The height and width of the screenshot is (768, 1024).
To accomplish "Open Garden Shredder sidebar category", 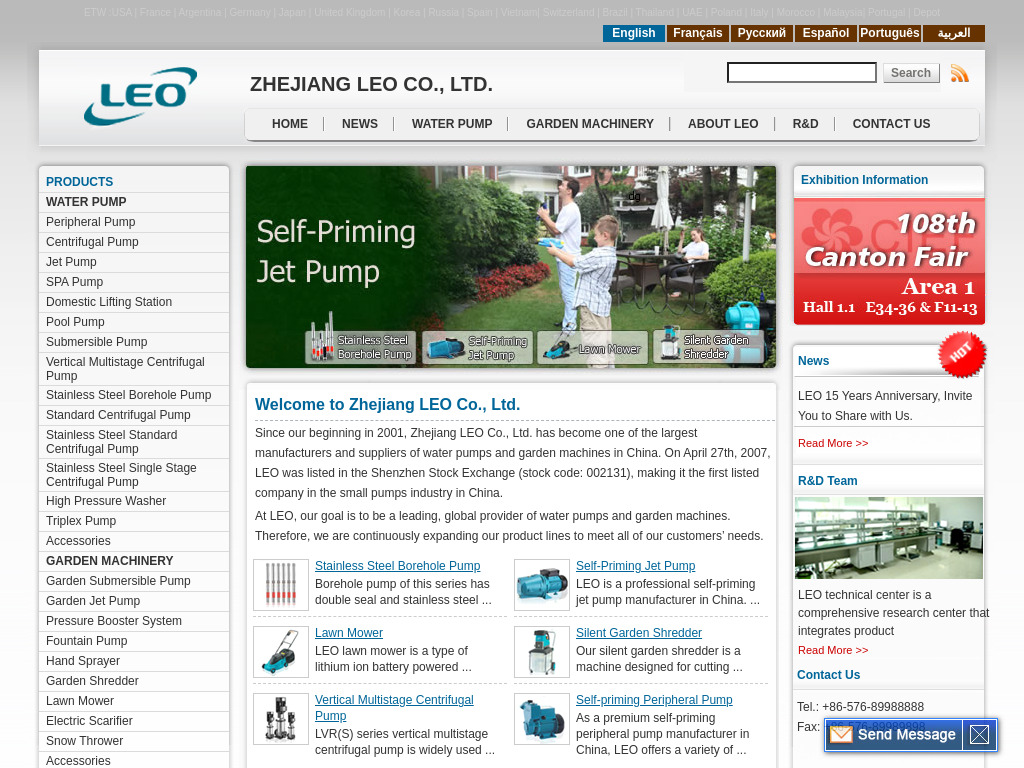I will coord(92,681).
